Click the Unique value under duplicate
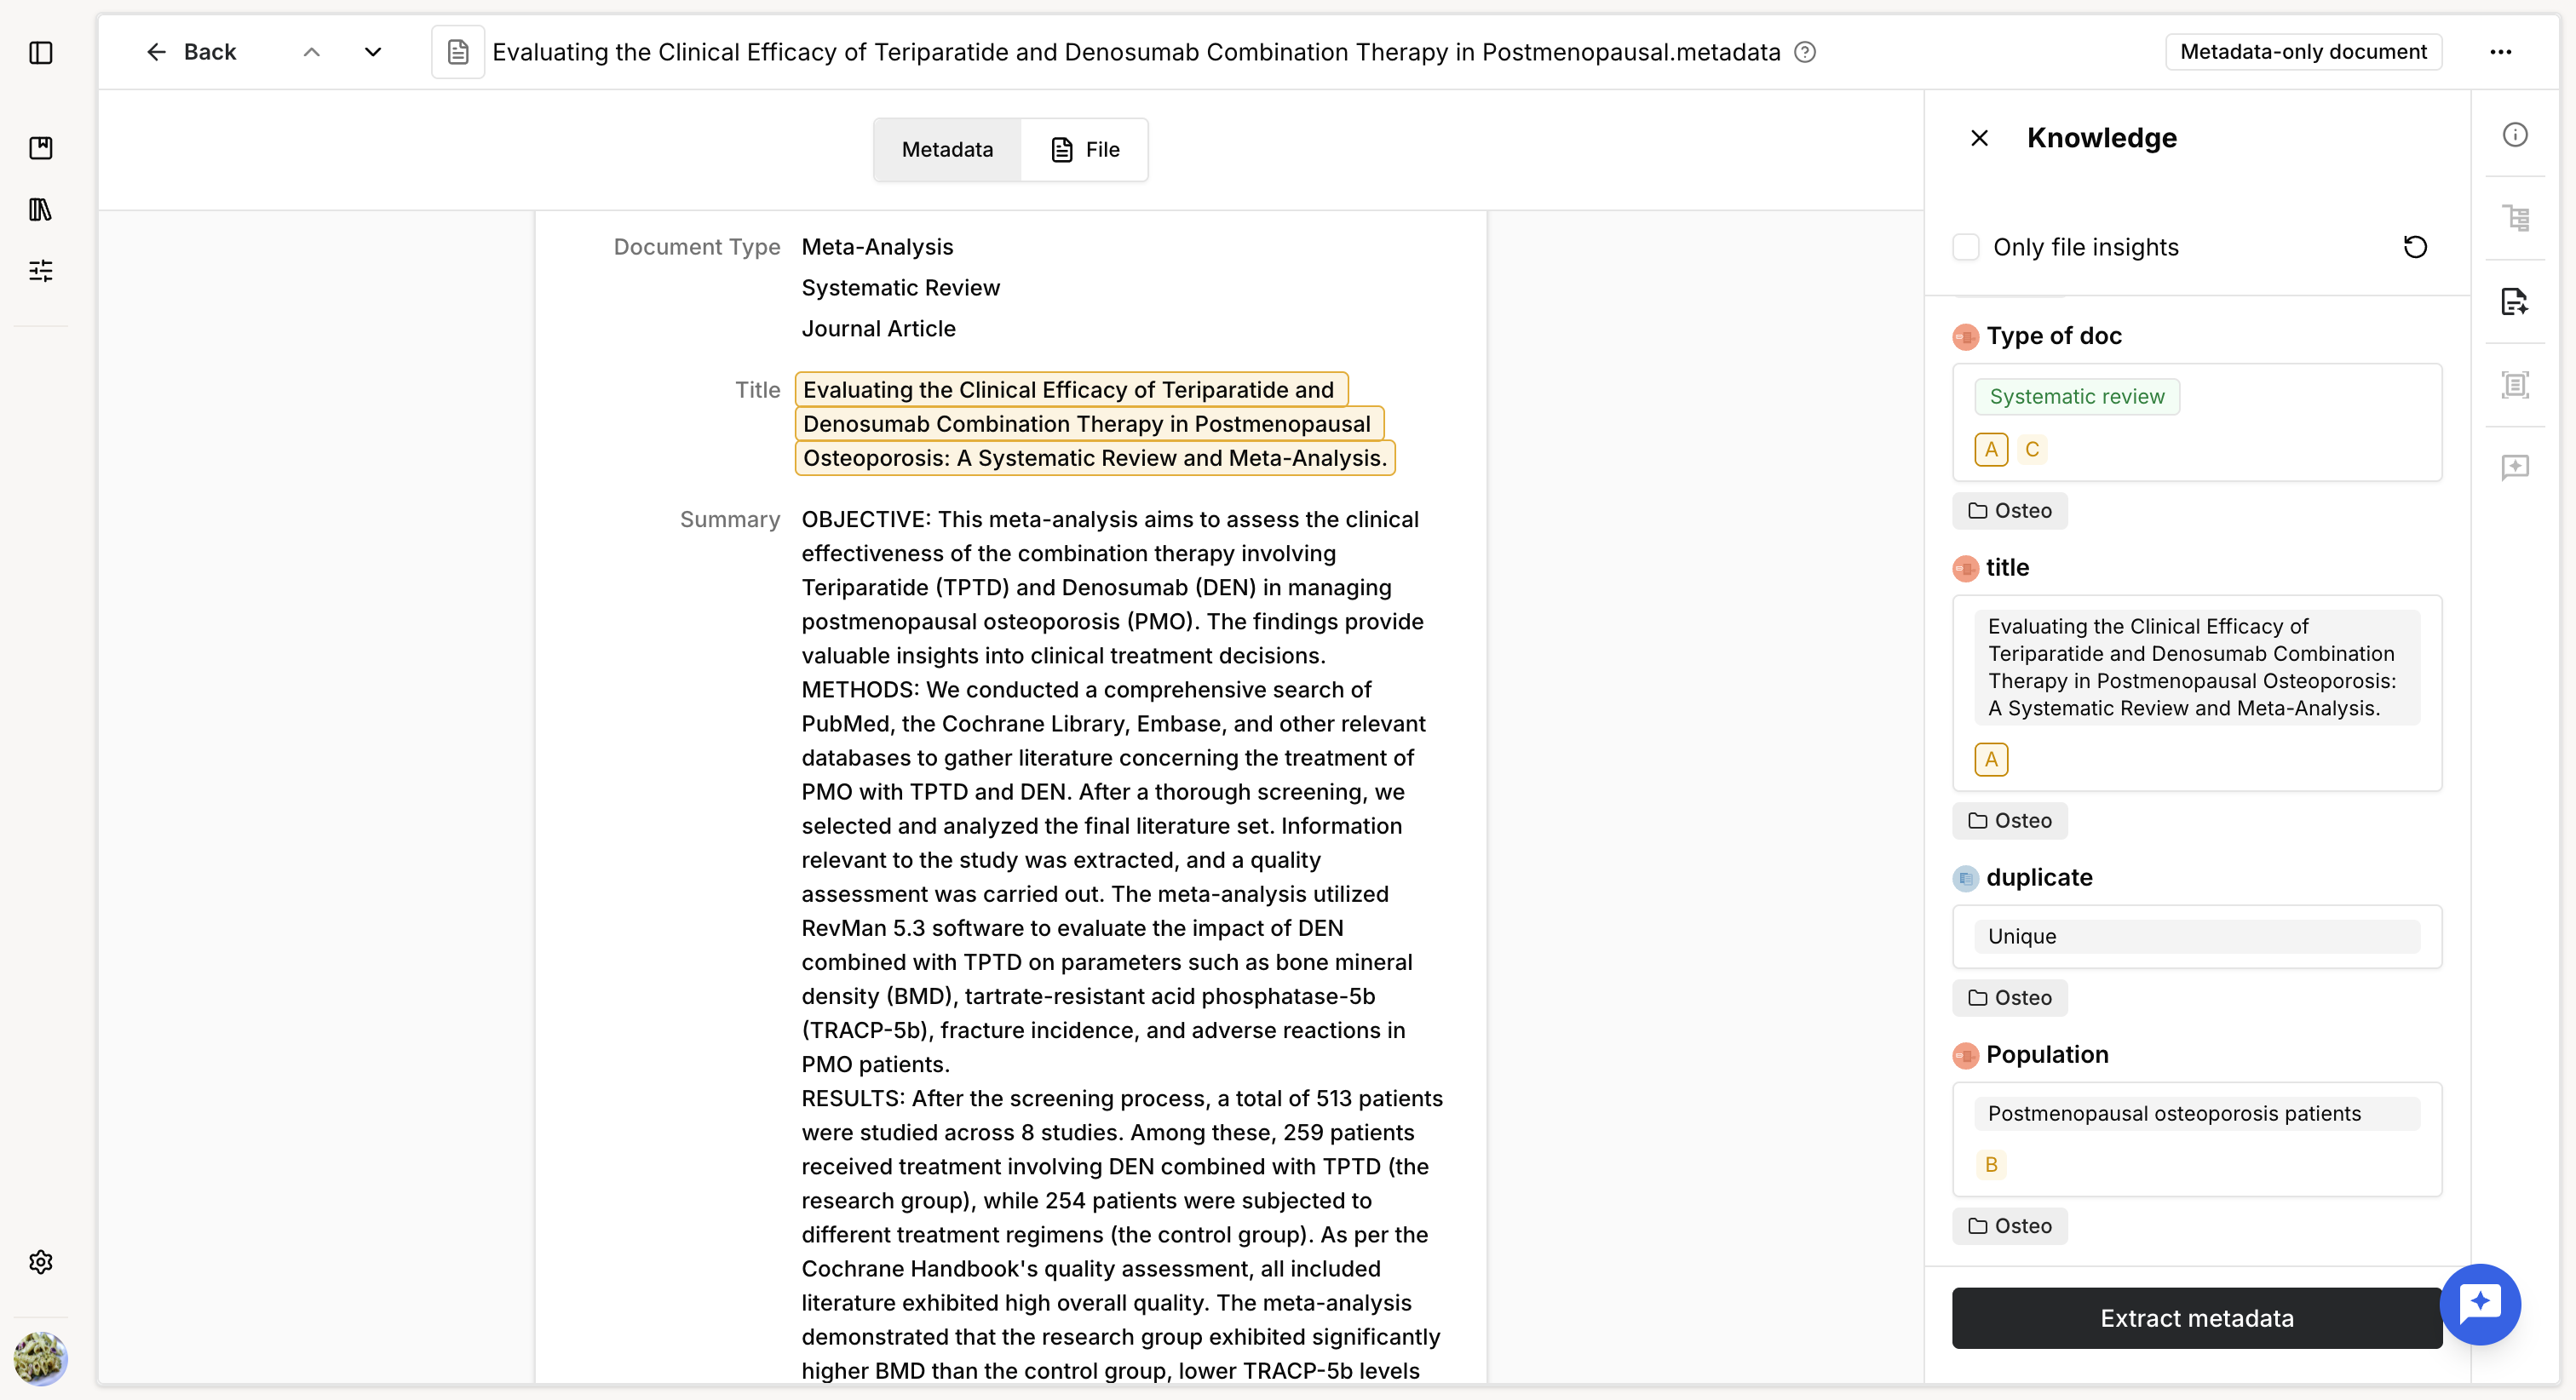The width and height of the screenshot is (2576, 1400). (x=2197, y=937)
